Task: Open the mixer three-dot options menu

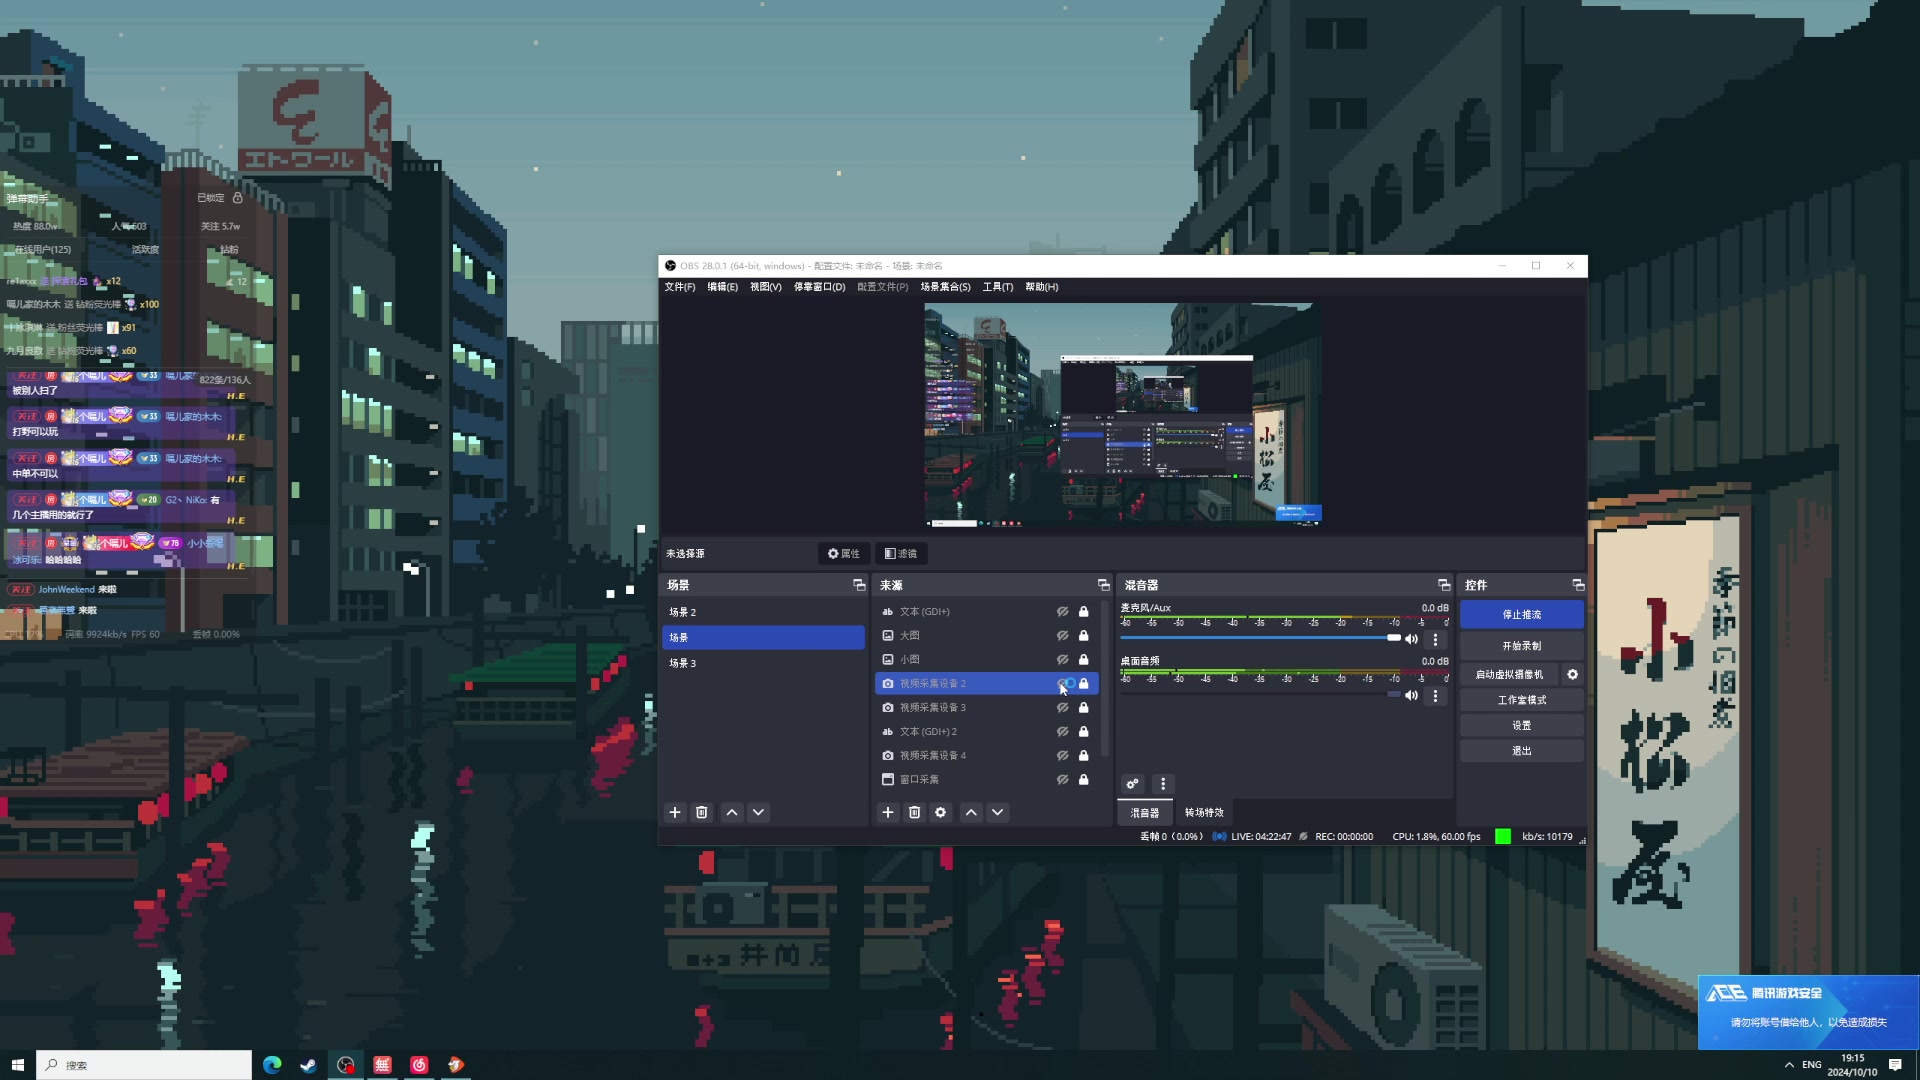Action: click(x=1162, y=784)
